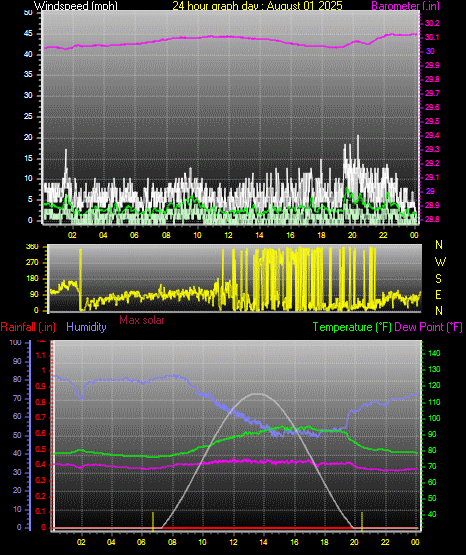Select the Dew Point (°F) legend label
The image size is (466, 555).
(428, 327)
